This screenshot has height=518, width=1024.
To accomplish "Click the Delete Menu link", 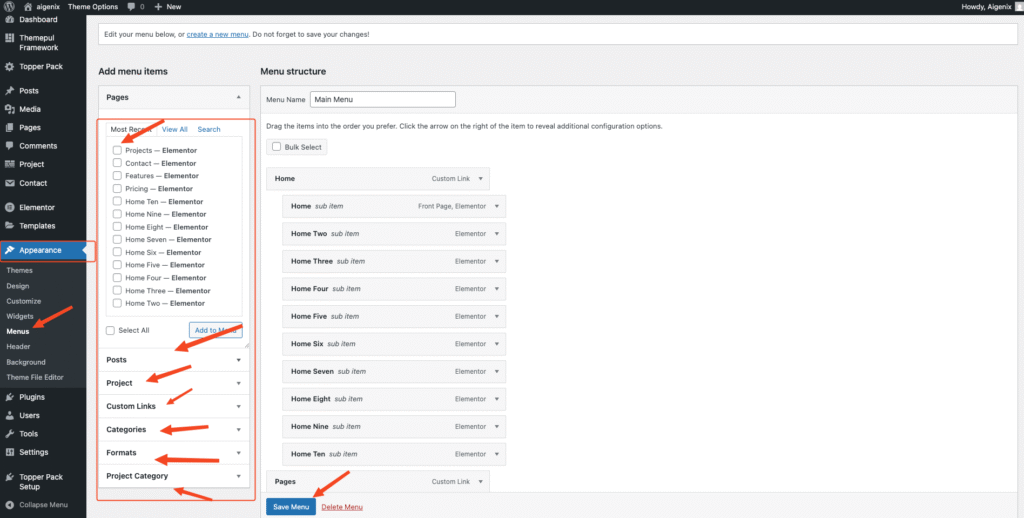I will (x=342, y=507).
